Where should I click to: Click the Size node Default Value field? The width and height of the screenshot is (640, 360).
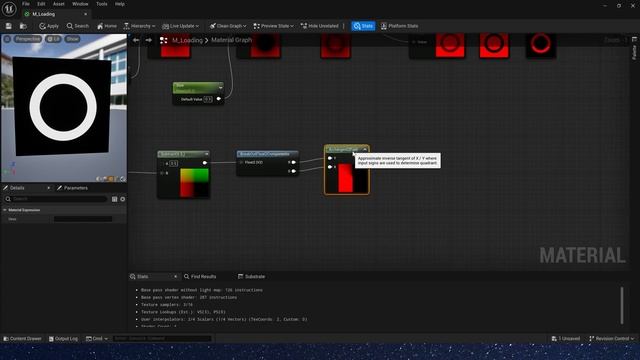pyautogui.click(x=208, y=99)
